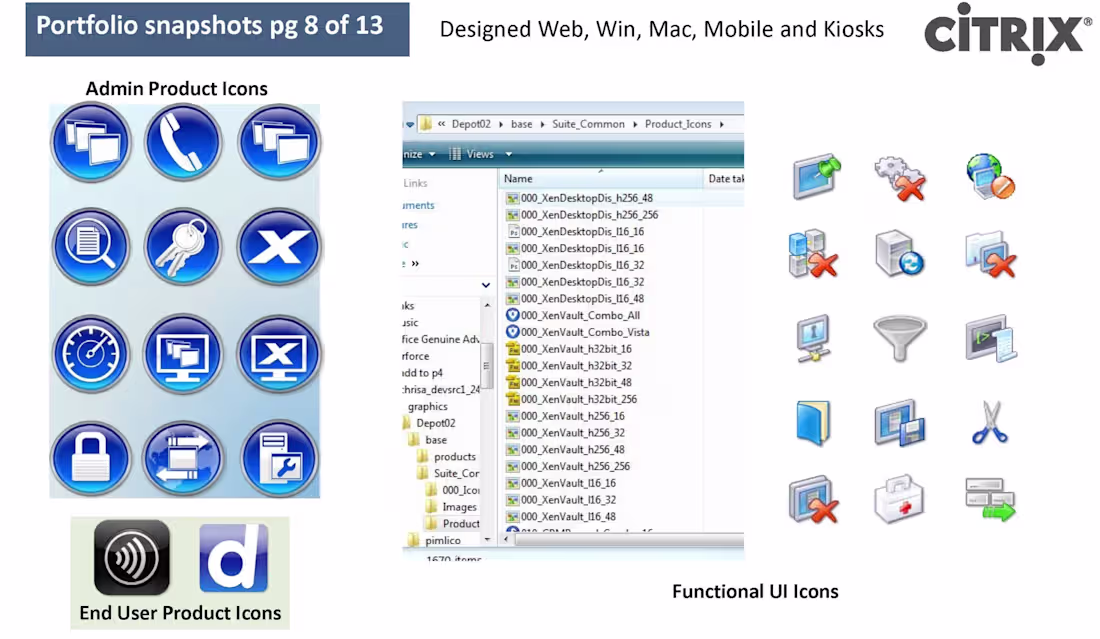Select file 000_XenVault_h32bit_16

pos(569,349)
